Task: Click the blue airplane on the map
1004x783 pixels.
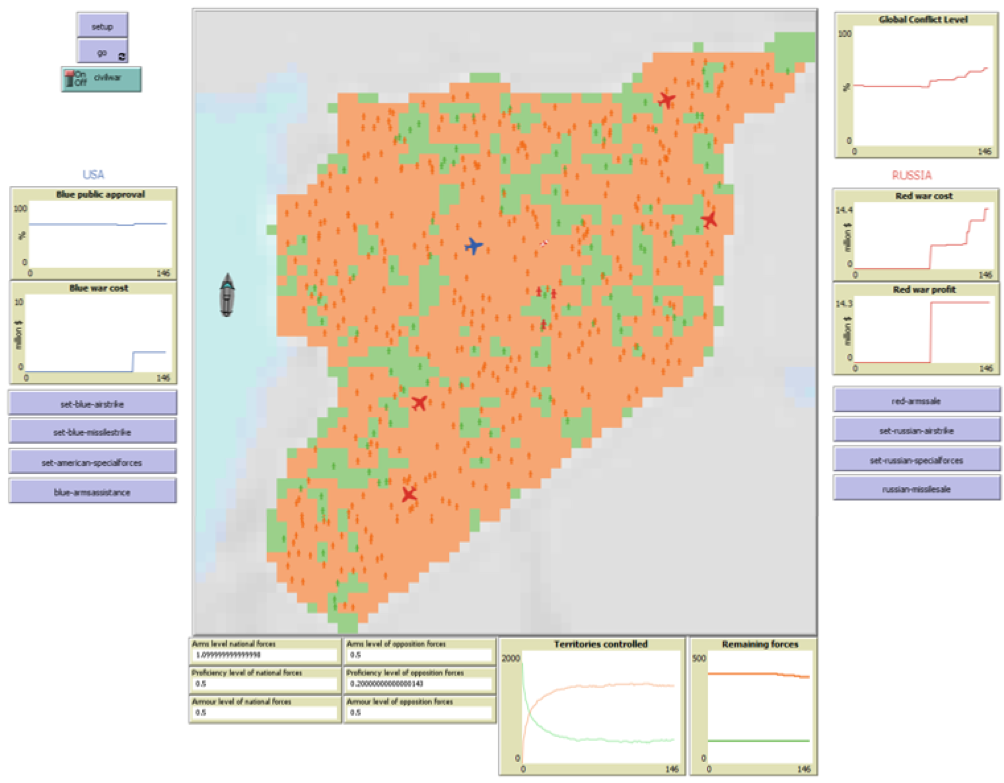Action: (474, 245)
